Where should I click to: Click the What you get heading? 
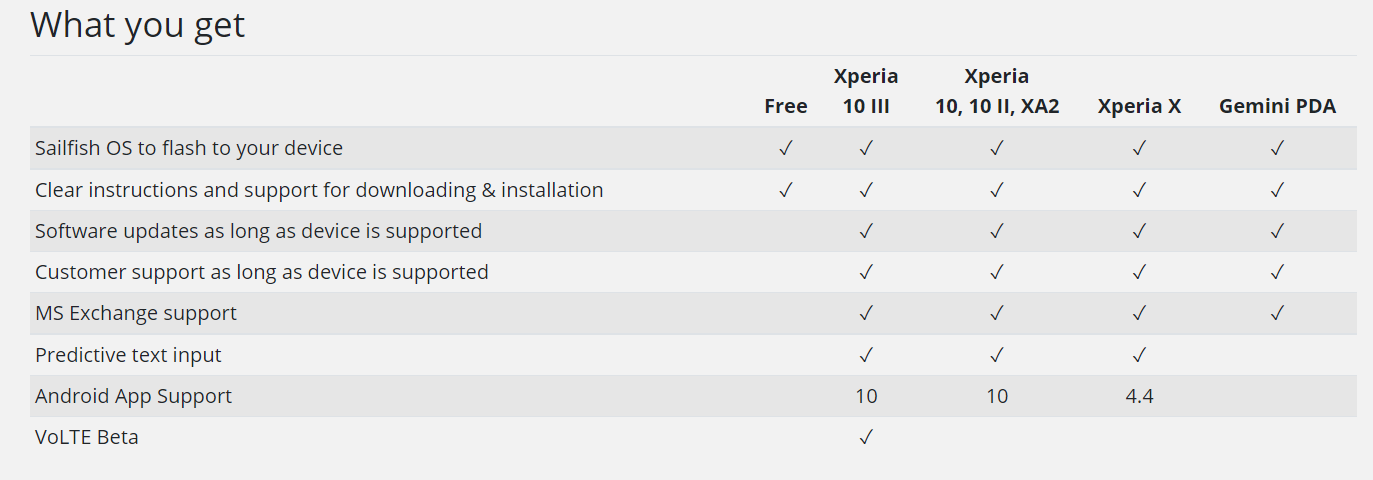(x=138, y=25)
